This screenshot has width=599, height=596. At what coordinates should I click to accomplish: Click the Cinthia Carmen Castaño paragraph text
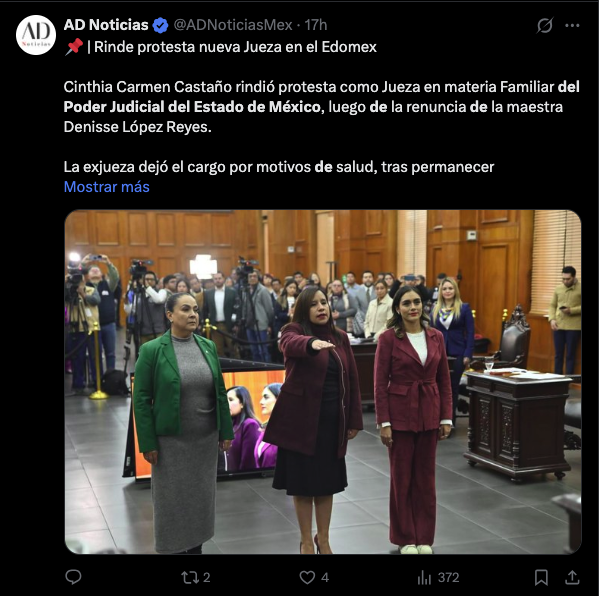pyautogui.click(x=321, y=107)
